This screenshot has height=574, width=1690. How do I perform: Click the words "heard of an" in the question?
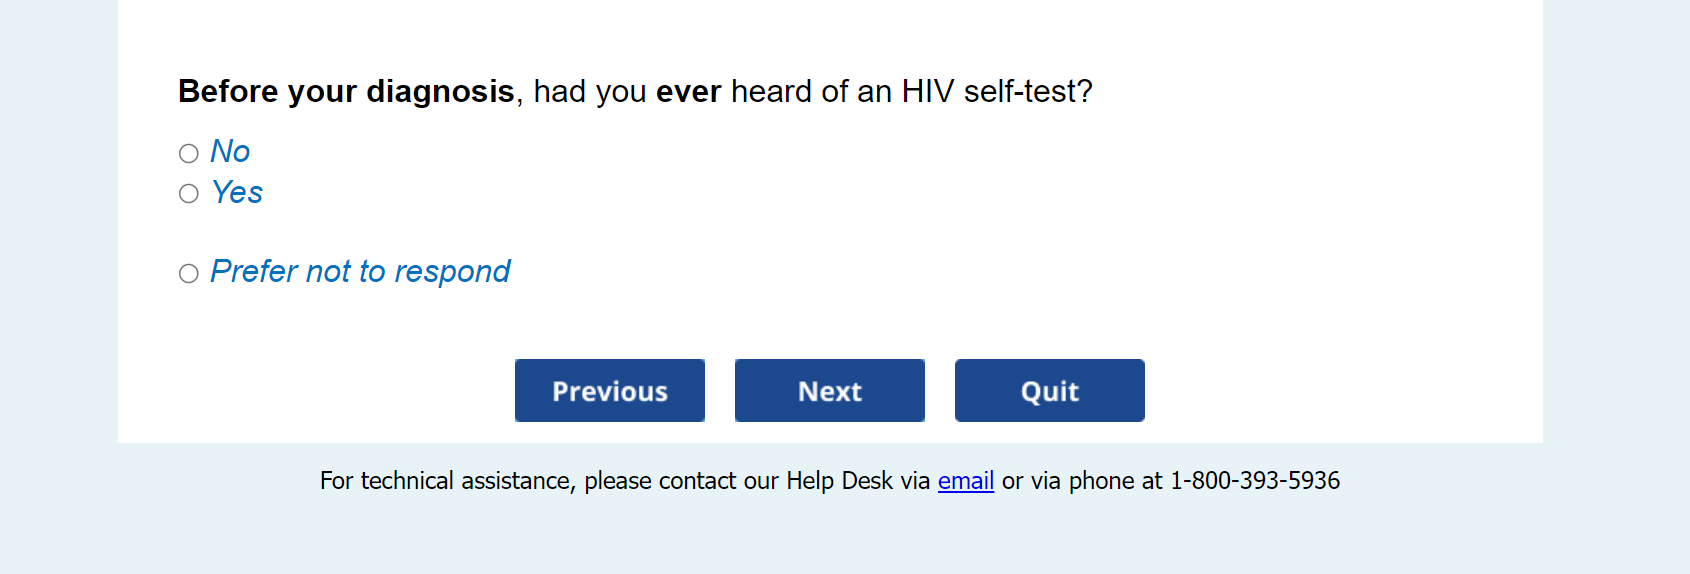(811, 92)
